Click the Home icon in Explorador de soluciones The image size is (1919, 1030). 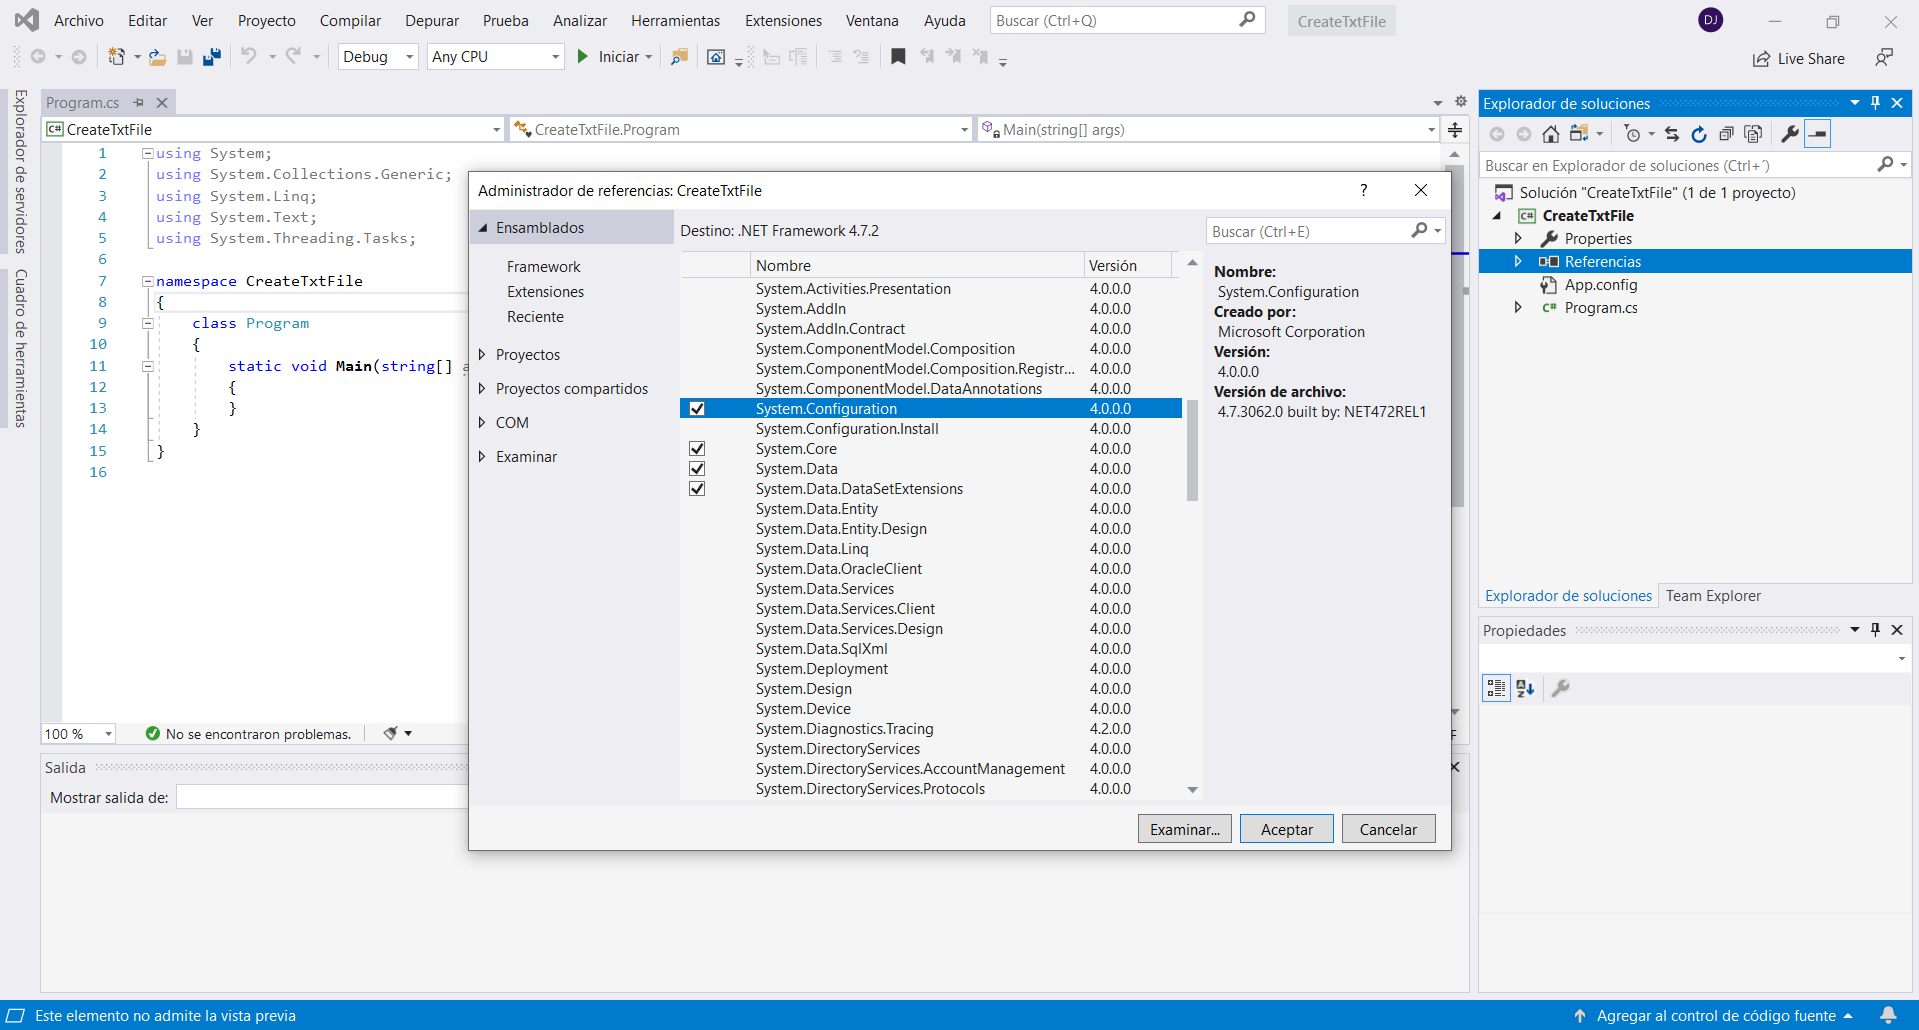[x=1550, y=134]
